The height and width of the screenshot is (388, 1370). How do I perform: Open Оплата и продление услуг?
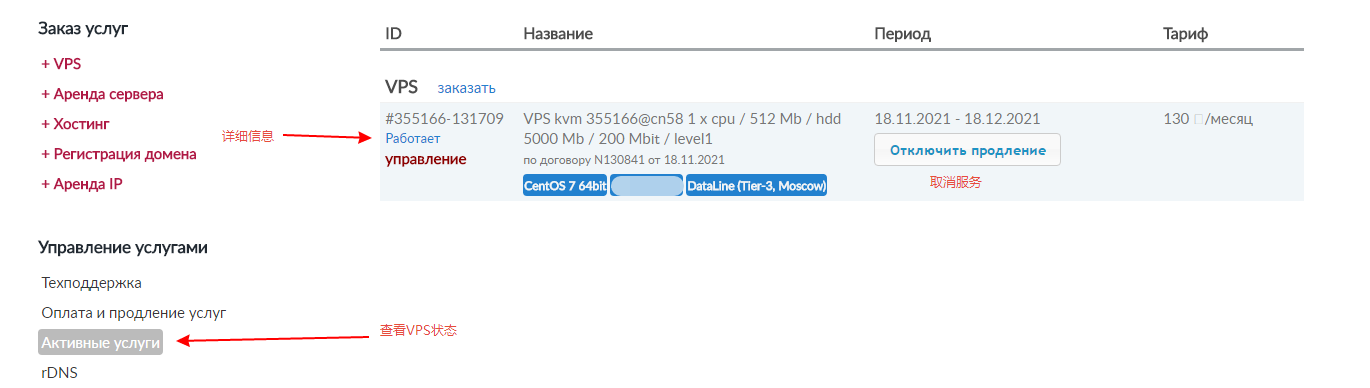pos(133,313)
